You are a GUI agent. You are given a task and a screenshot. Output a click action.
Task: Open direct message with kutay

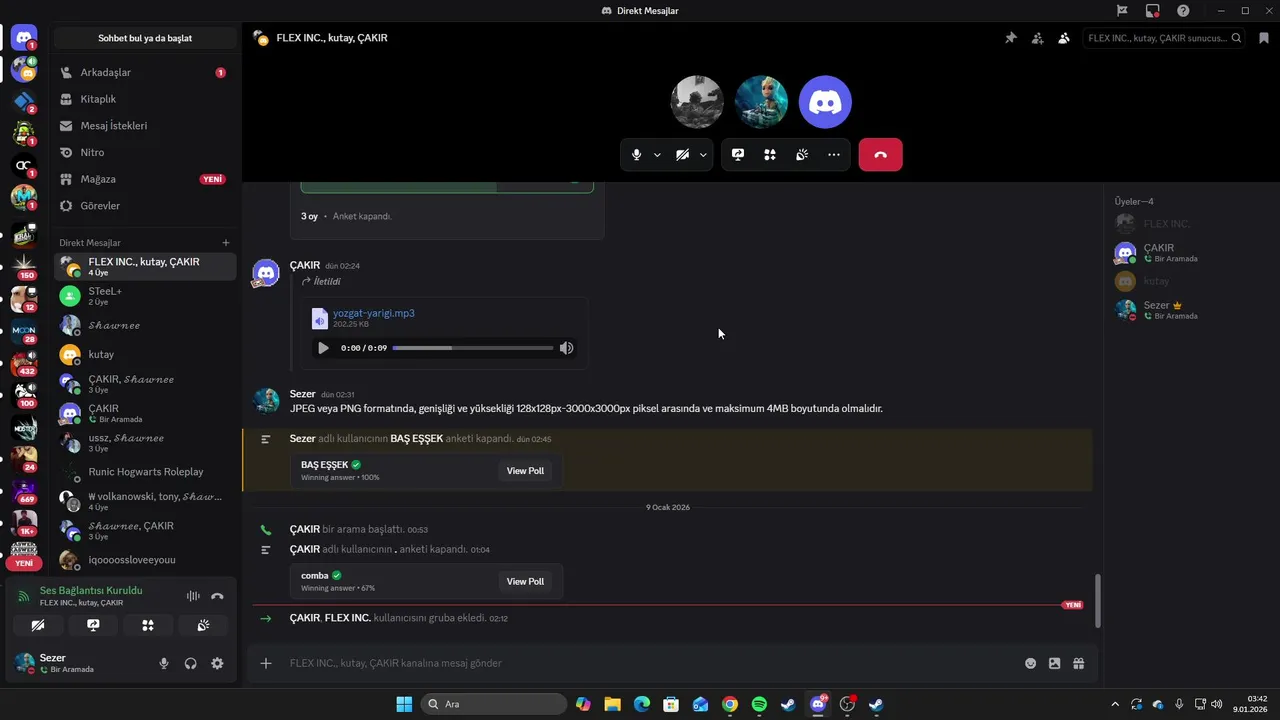pos(144,354)
